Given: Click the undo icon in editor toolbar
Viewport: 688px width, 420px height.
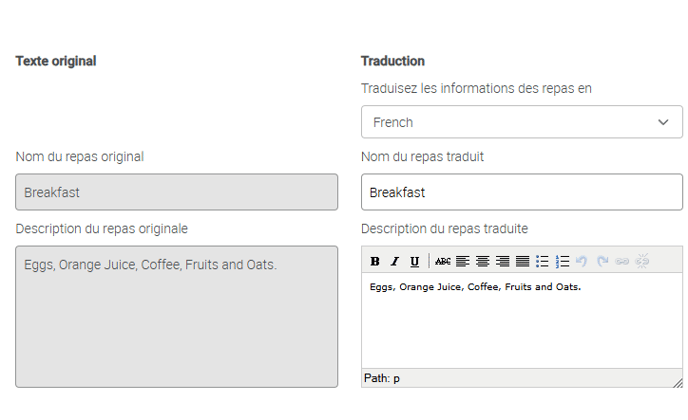Looking at the screenshot, I should coord(582,261).
